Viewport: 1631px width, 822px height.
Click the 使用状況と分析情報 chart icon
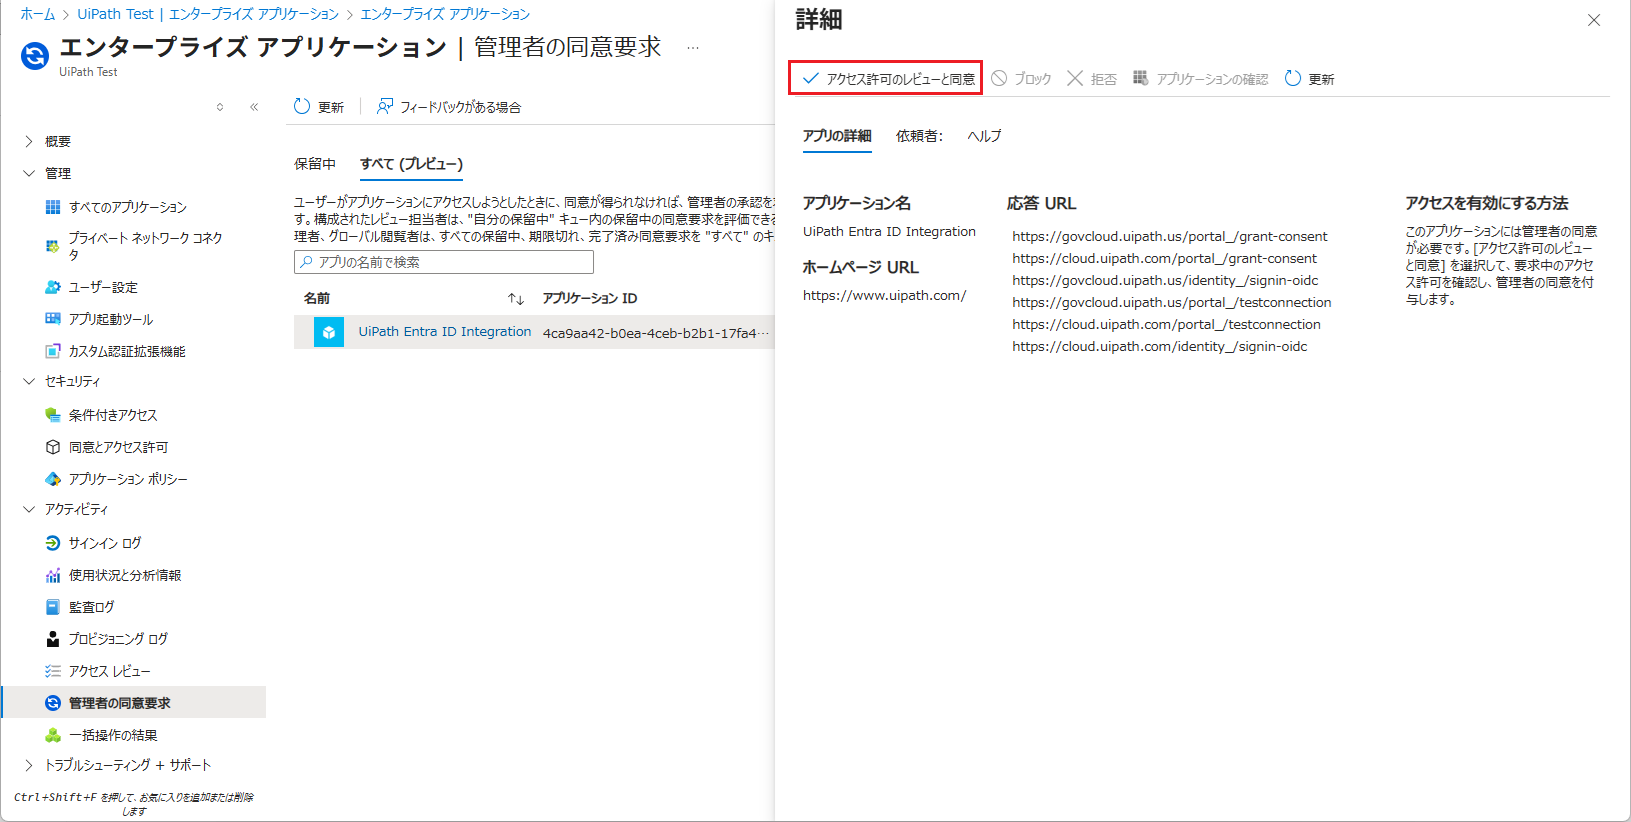pos(53,575)
